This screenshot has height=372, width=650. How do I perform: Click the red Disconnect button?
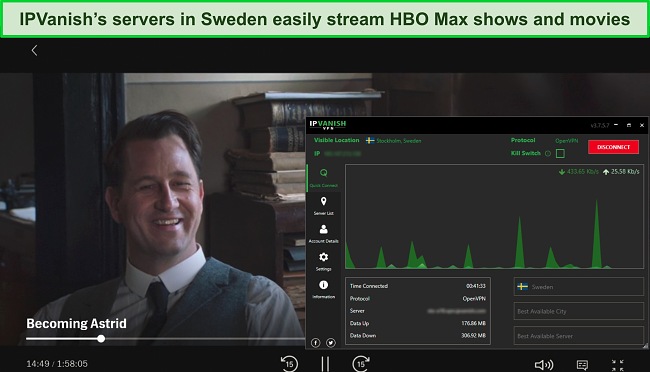[613, 147]
